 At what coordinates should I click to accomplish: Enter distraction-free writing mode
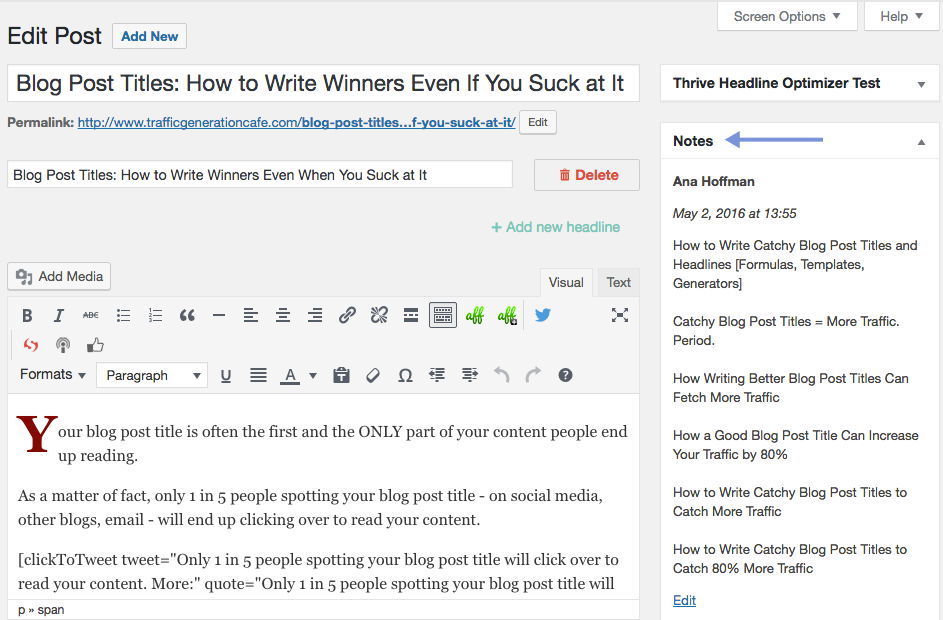620,315
